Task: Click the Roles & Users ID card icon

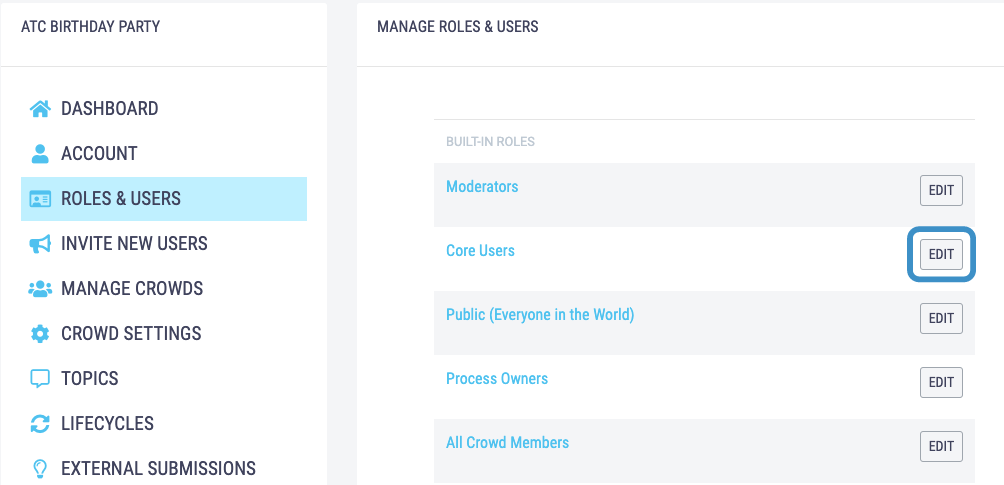Action: (40, 199)
